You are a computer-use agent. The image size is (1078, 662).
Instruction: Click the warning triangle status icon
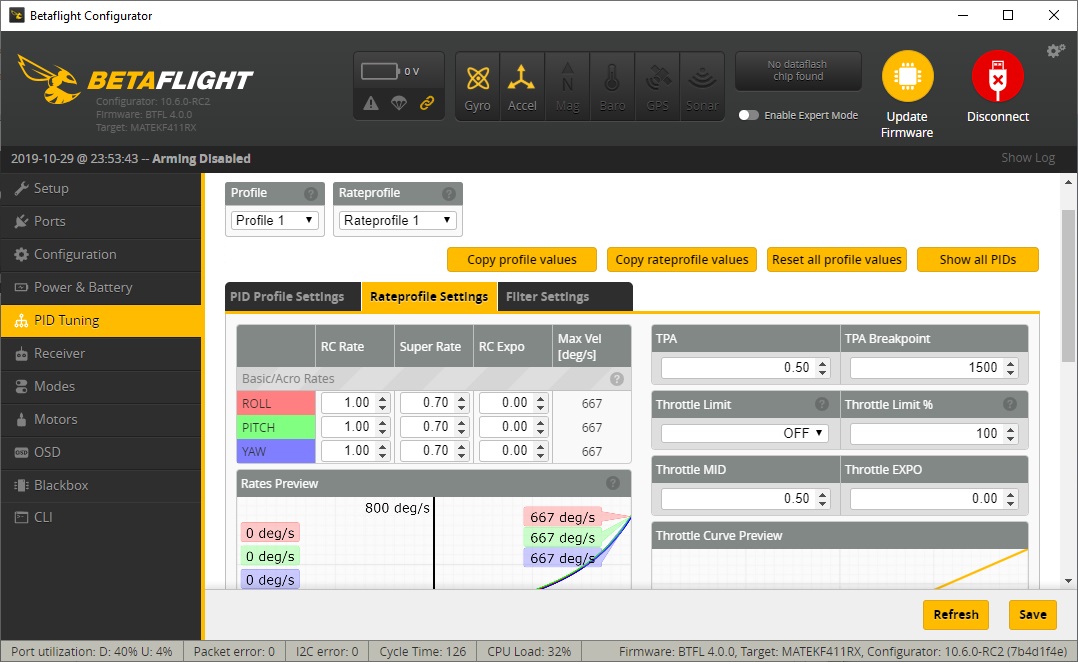[x=371, y=103]
